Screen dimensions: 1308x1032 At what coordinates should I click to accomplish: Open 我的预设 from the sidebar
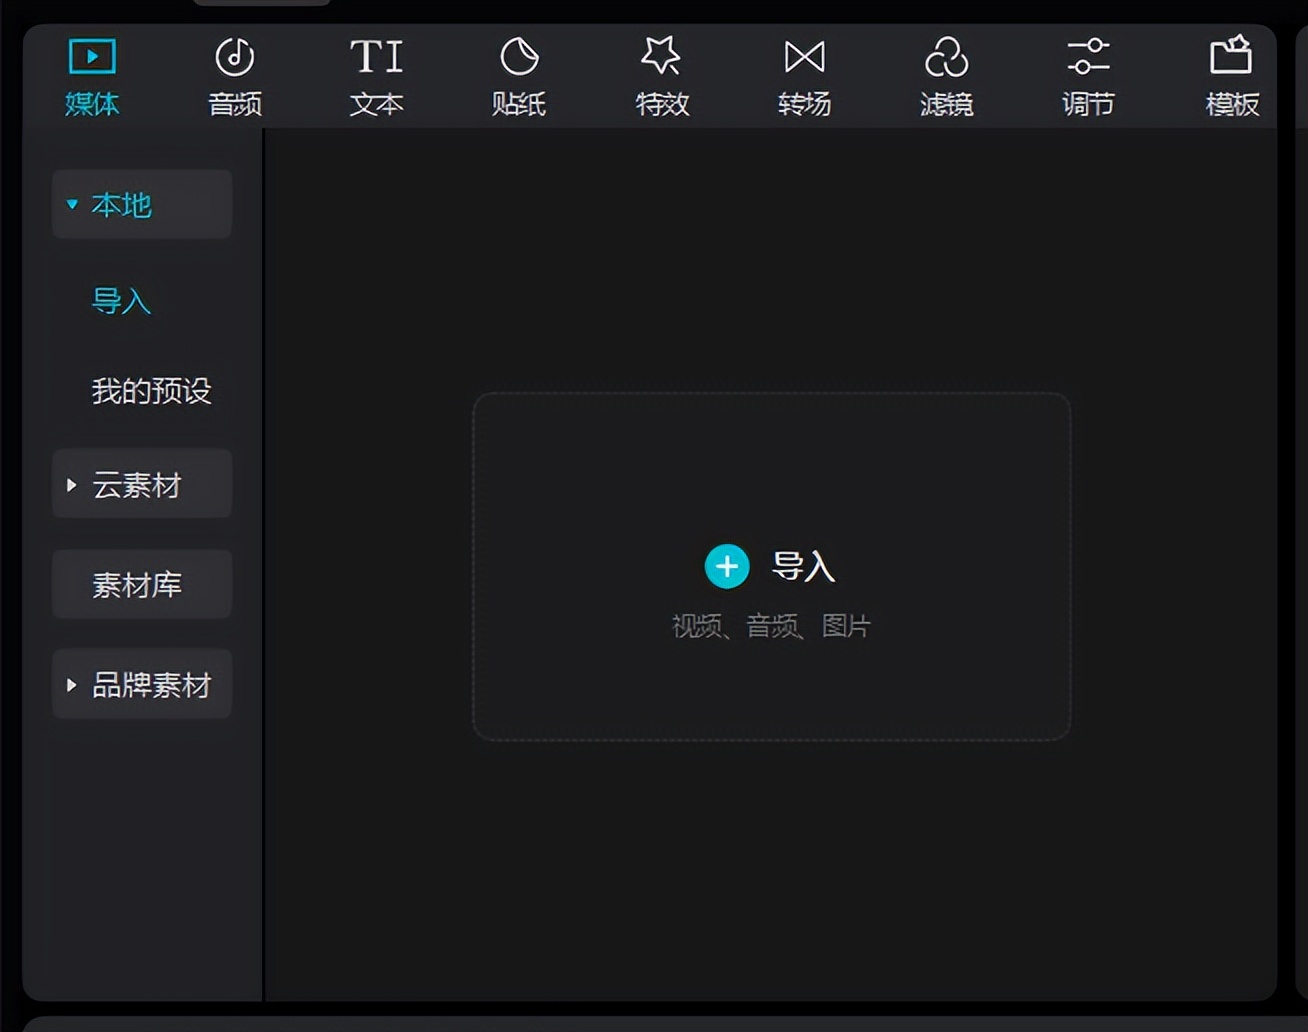pyautogui.click(x=150, y=392)
